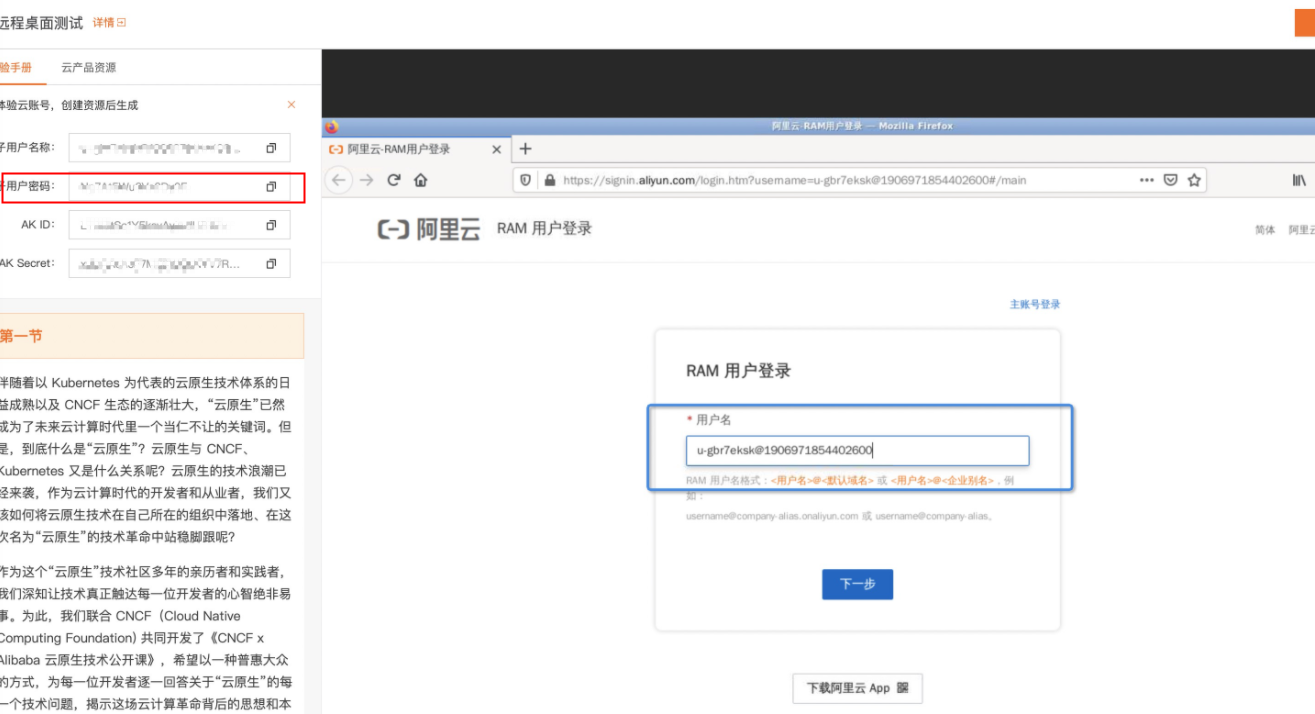The height and width of the screenshot is (714, 1315).
Task: Copy the AK ID value
Action: tap(271, 225)
